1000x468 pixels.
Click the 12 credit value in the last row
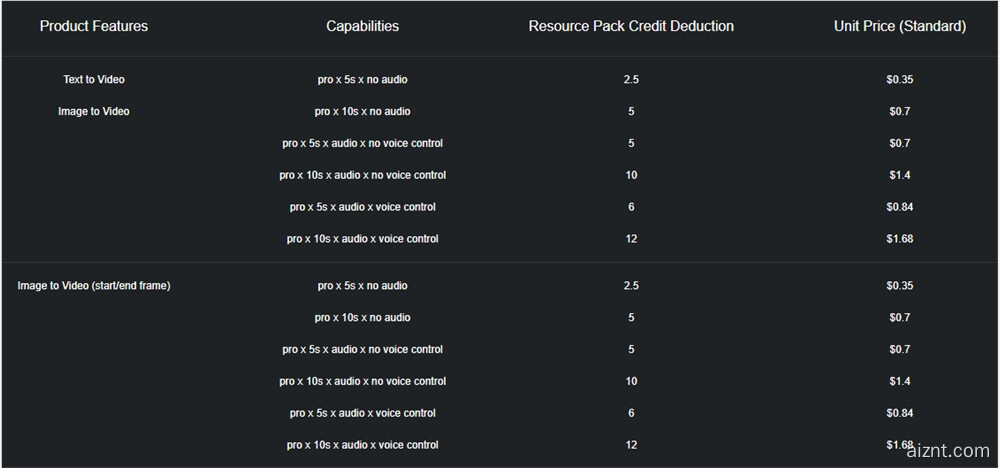point(631,445)
